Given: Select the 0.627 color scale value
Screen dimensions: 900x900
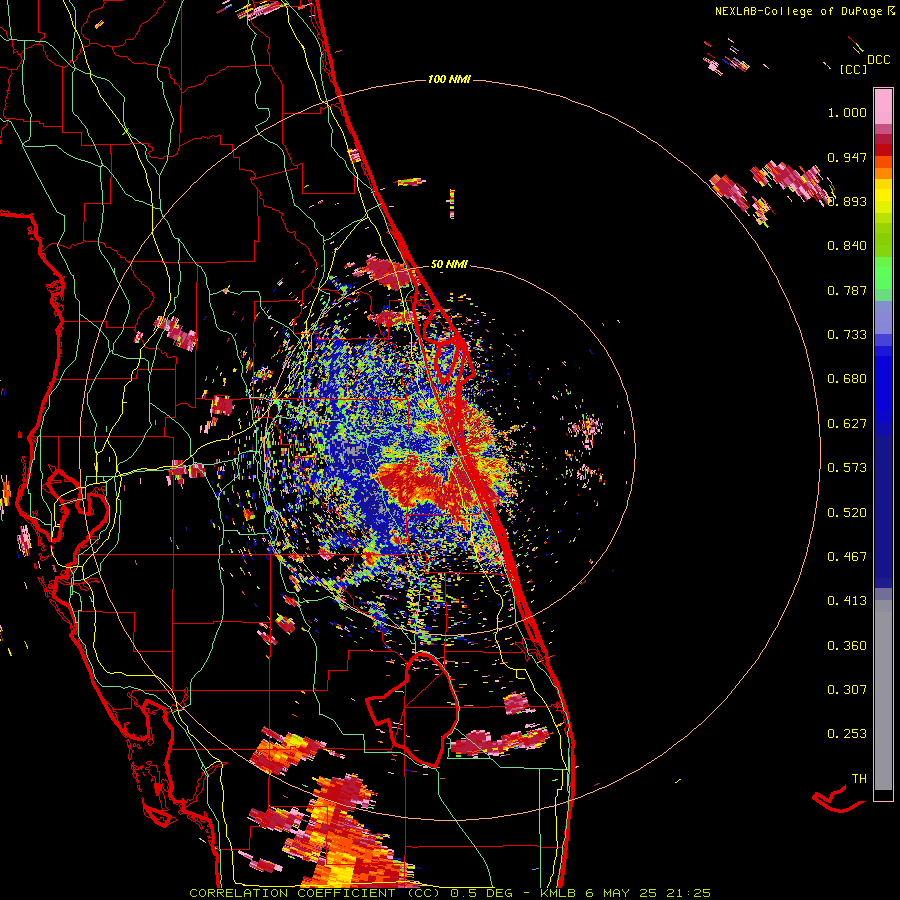Looking at the screenshot, I should (847, 424).
